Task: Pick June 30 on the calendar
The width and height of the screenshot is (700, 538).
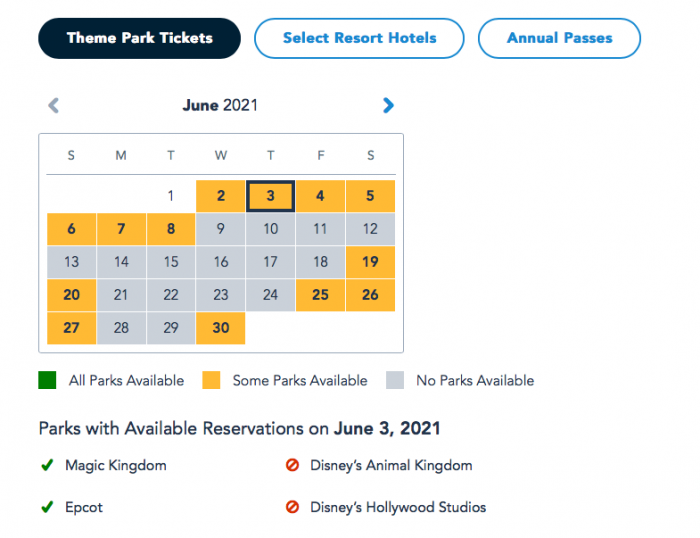Action: tap(221, 328)
